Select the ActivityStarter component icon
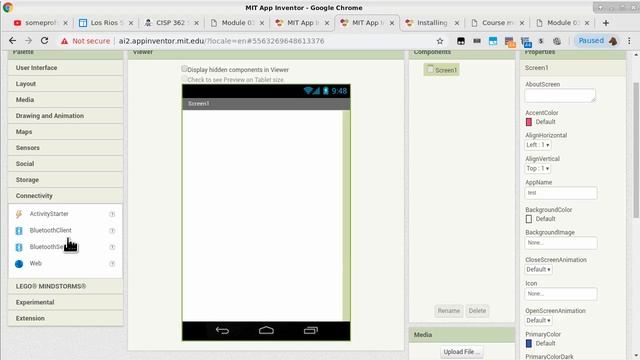This screenshot has width=640, height=360. coord(19,214)
